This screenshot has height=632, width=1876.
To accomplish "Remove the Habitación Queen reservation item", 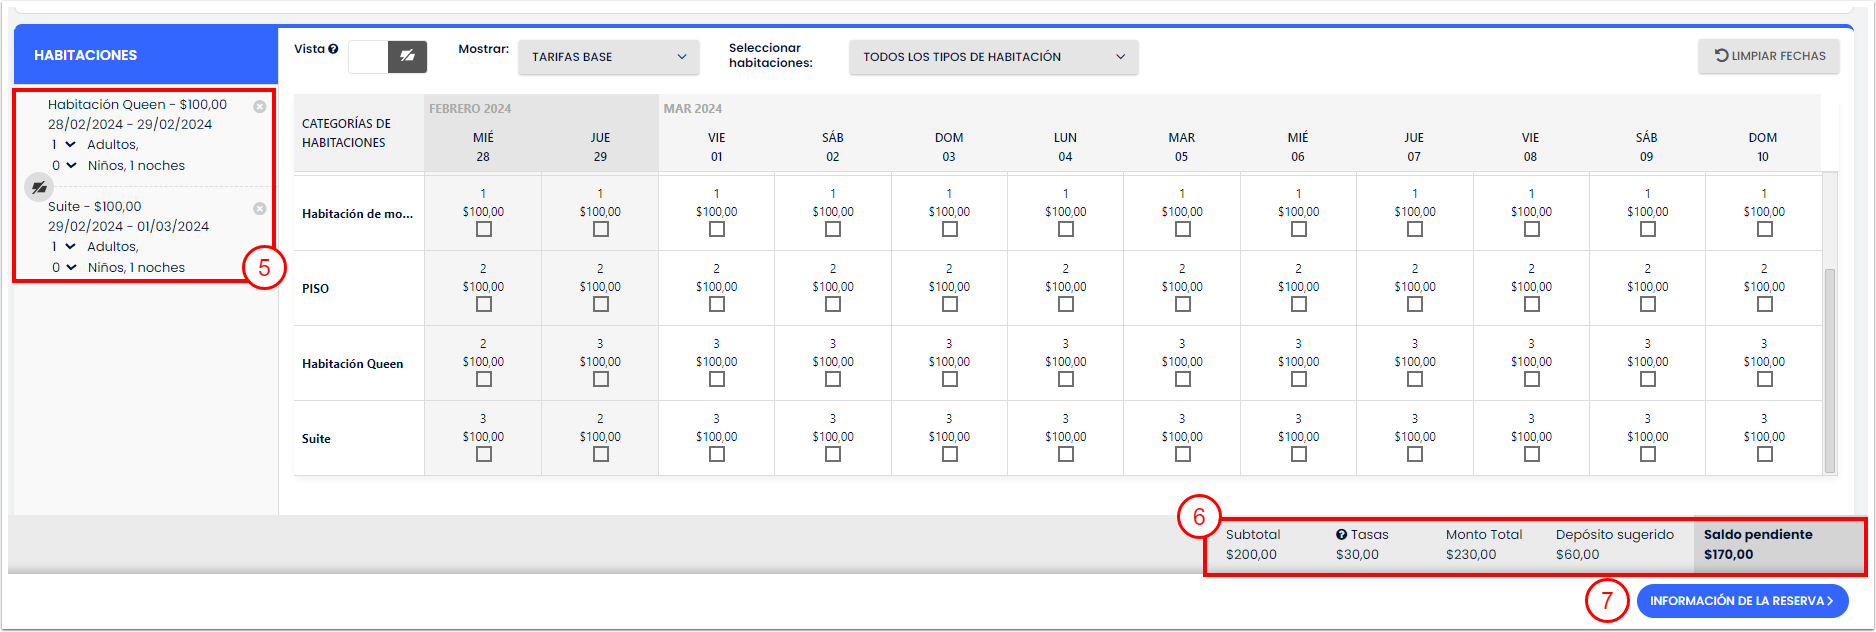I will tap(260, 107).
